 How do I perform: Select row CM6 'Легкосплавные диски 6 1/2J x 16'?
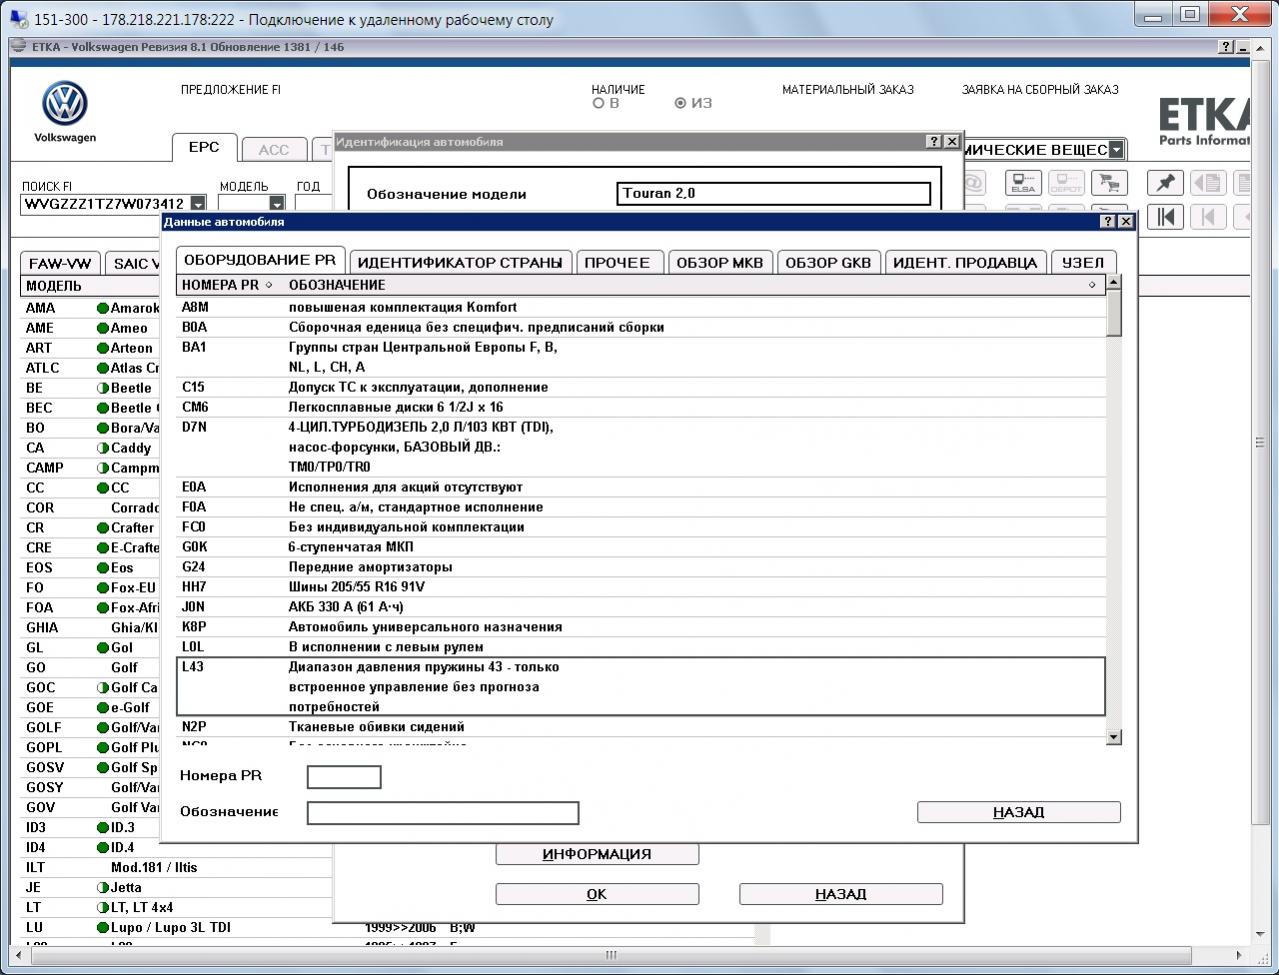(641, 407)
